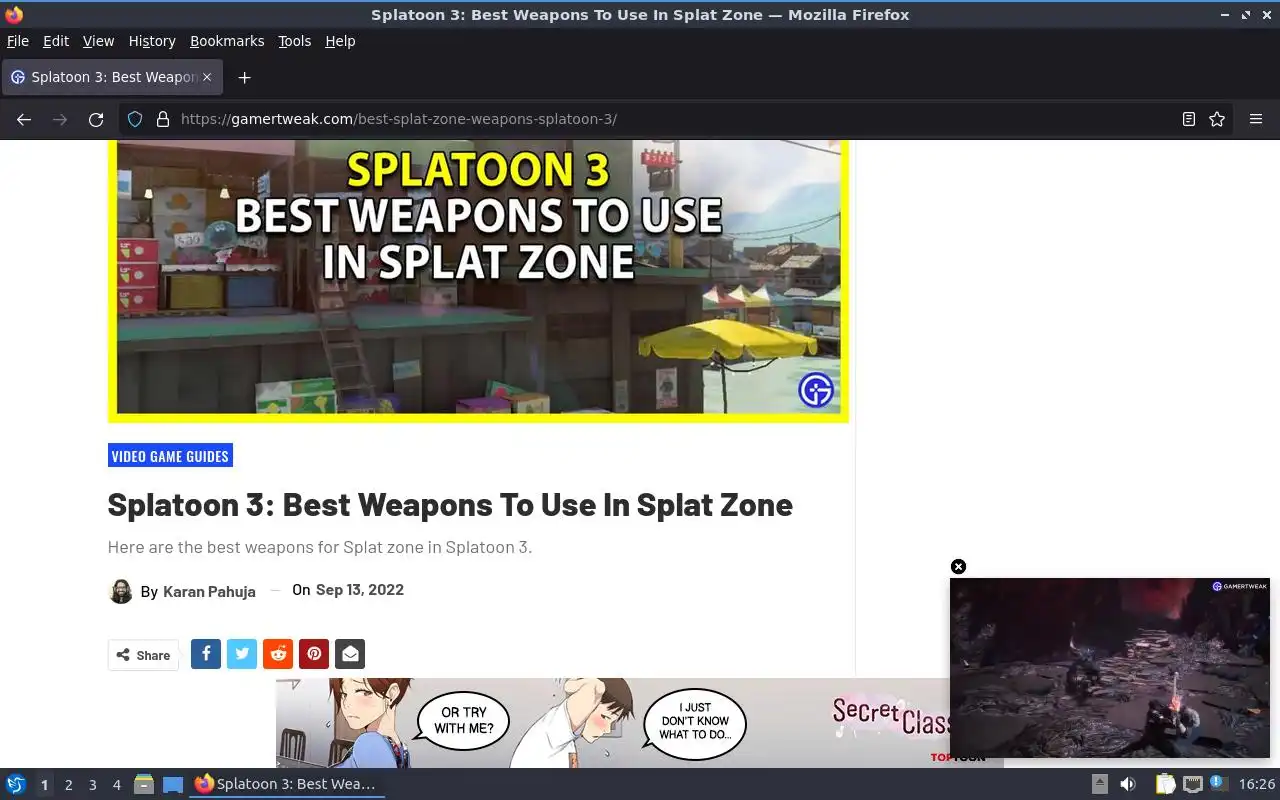Image resolution: width=1280 pixels, height=800 pixels.
Task: Bookmark this page with star icon
Action: [1217, 119]
